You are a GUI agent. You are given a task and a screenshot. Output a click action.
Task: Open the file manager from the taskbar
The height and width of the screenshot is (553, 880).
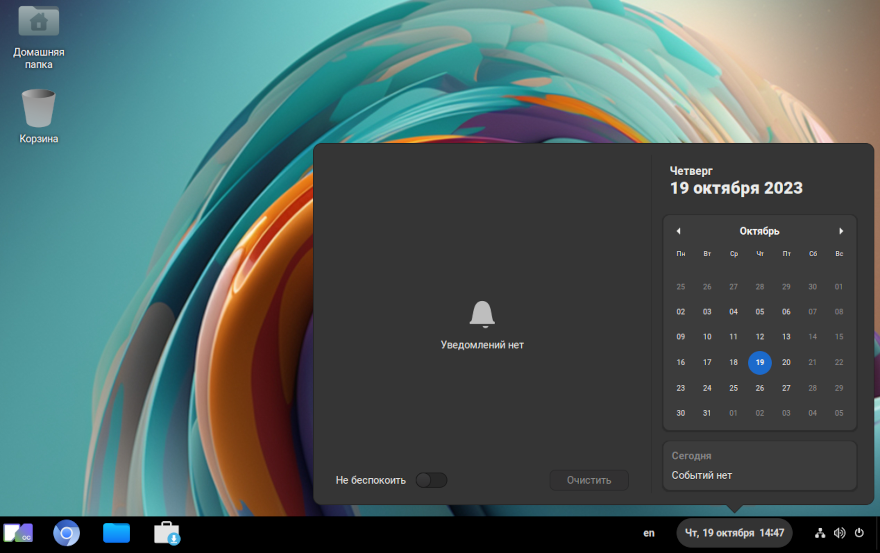pos(117,533)
